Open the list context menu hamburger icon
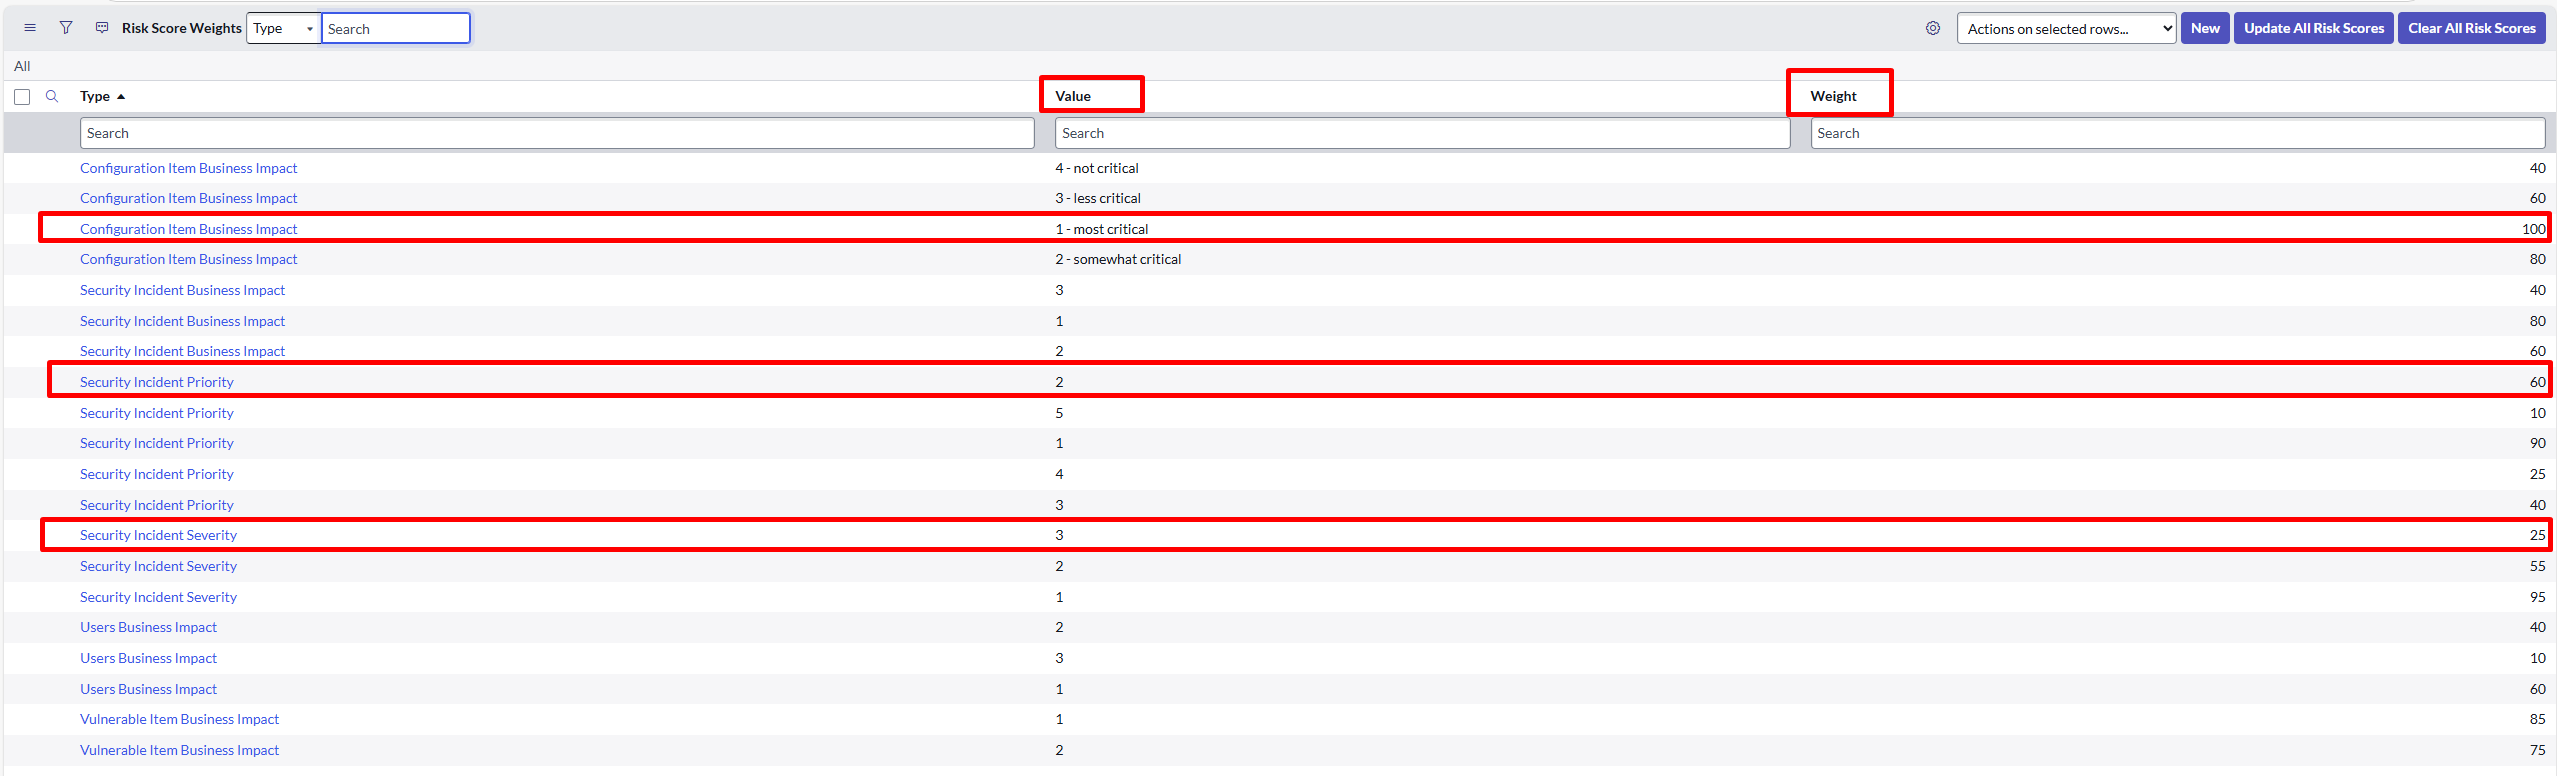The width and height of the screenshot is (2557, 776). click(30, 28)
